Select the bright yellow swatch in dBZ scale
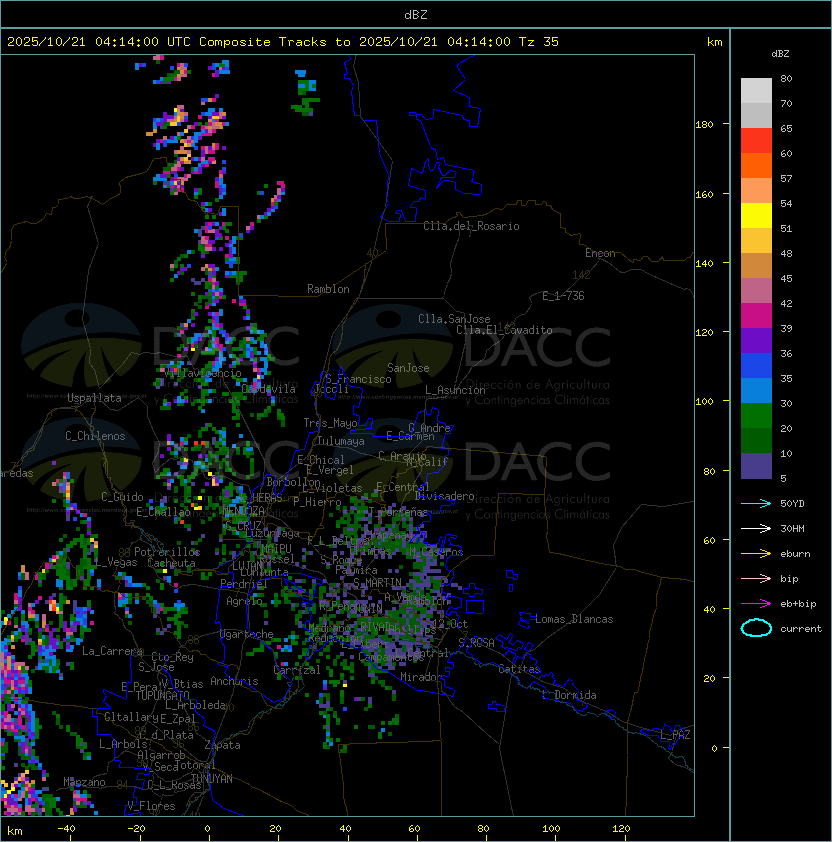Screen dimensions: 832x842 click(x=756, y=215)
